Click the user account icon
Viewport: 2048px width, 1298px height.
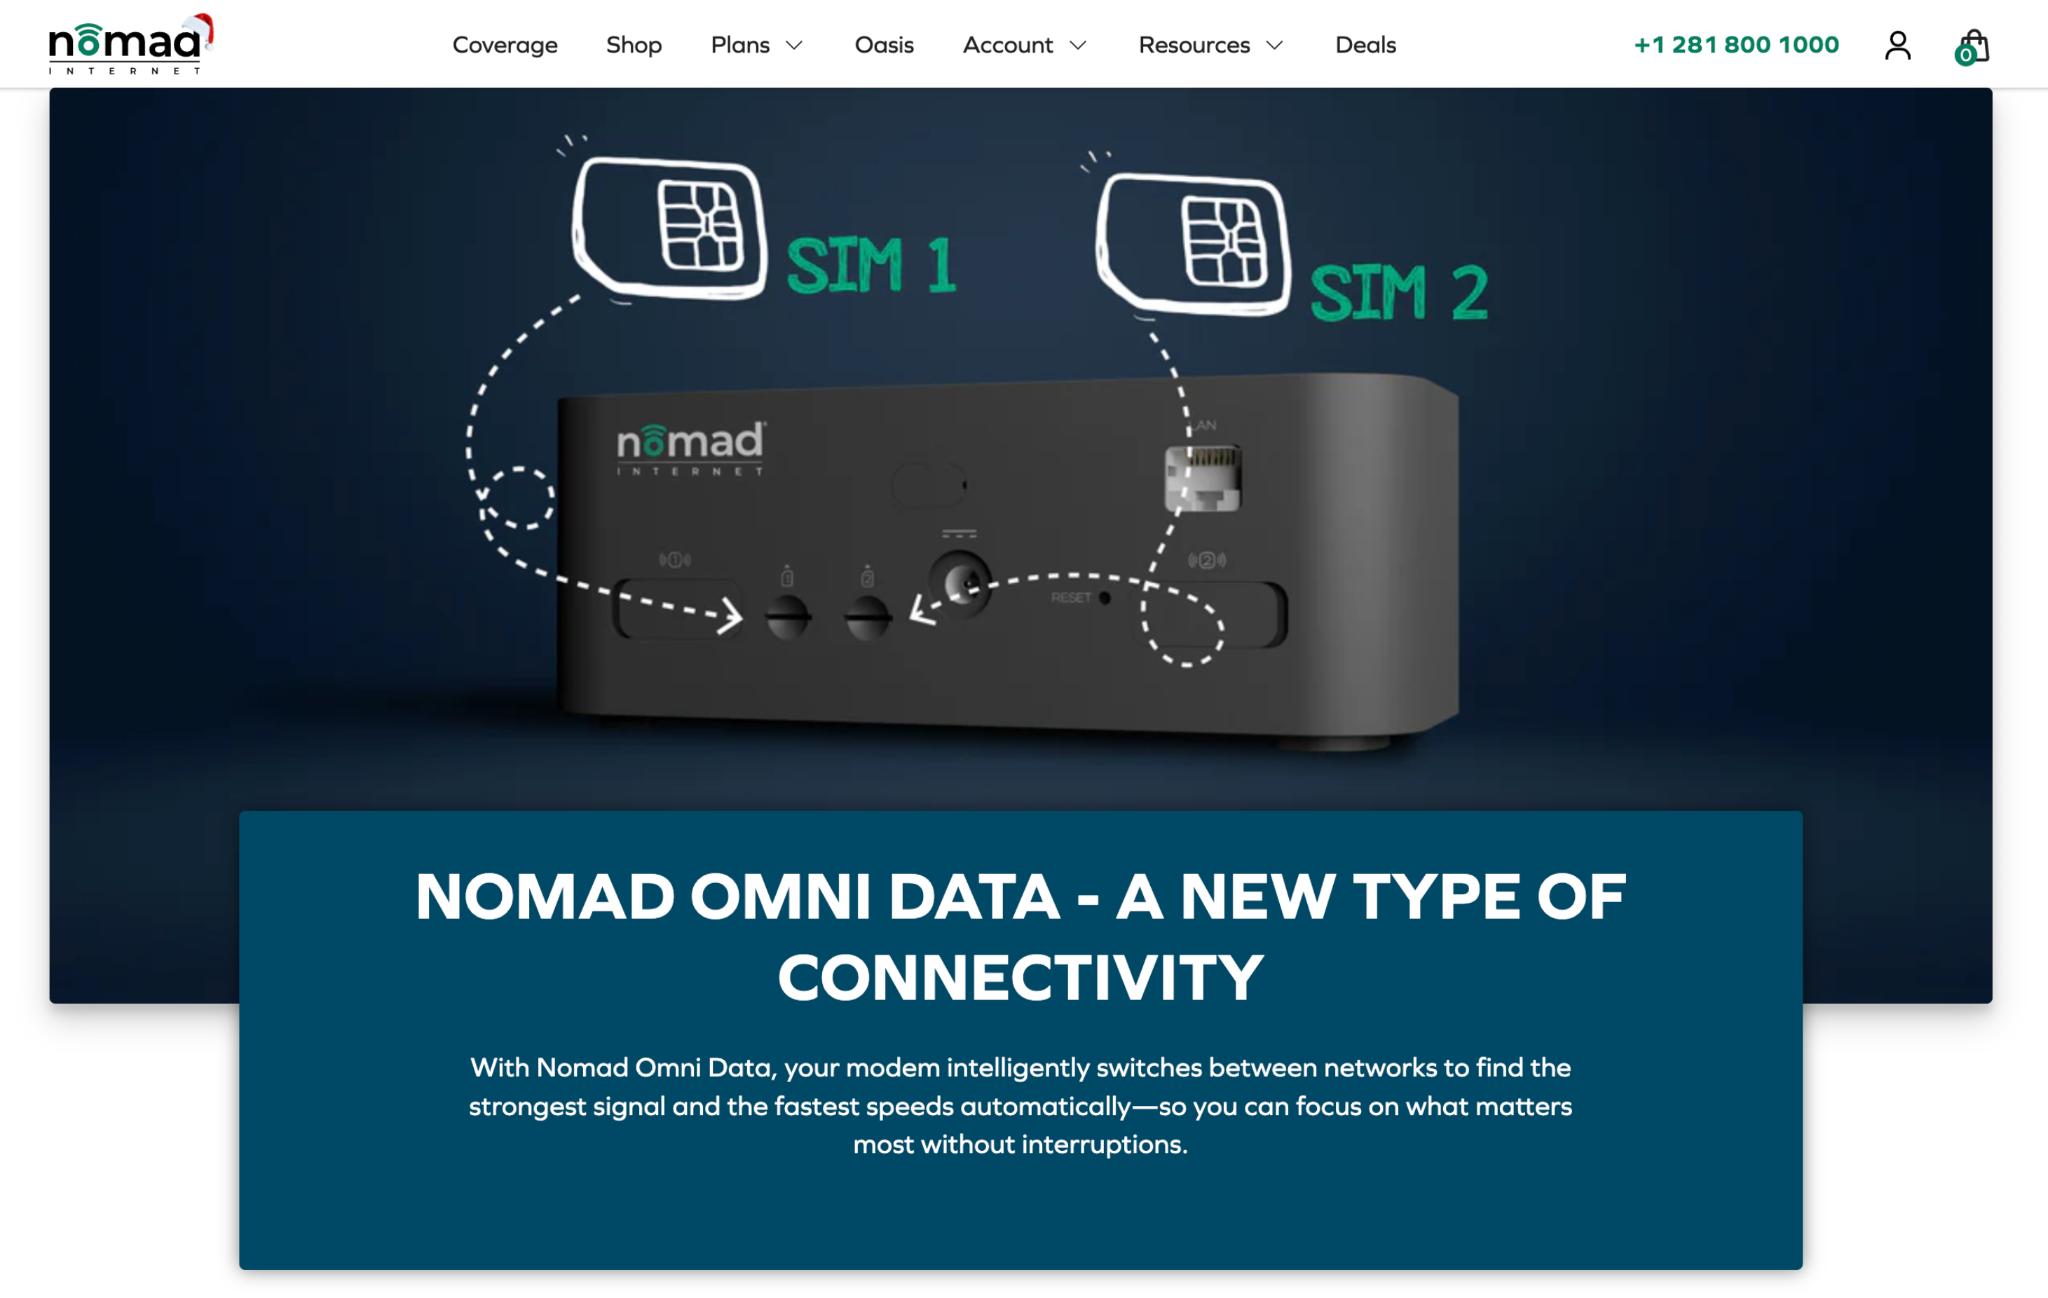(x=1897, y=42)
